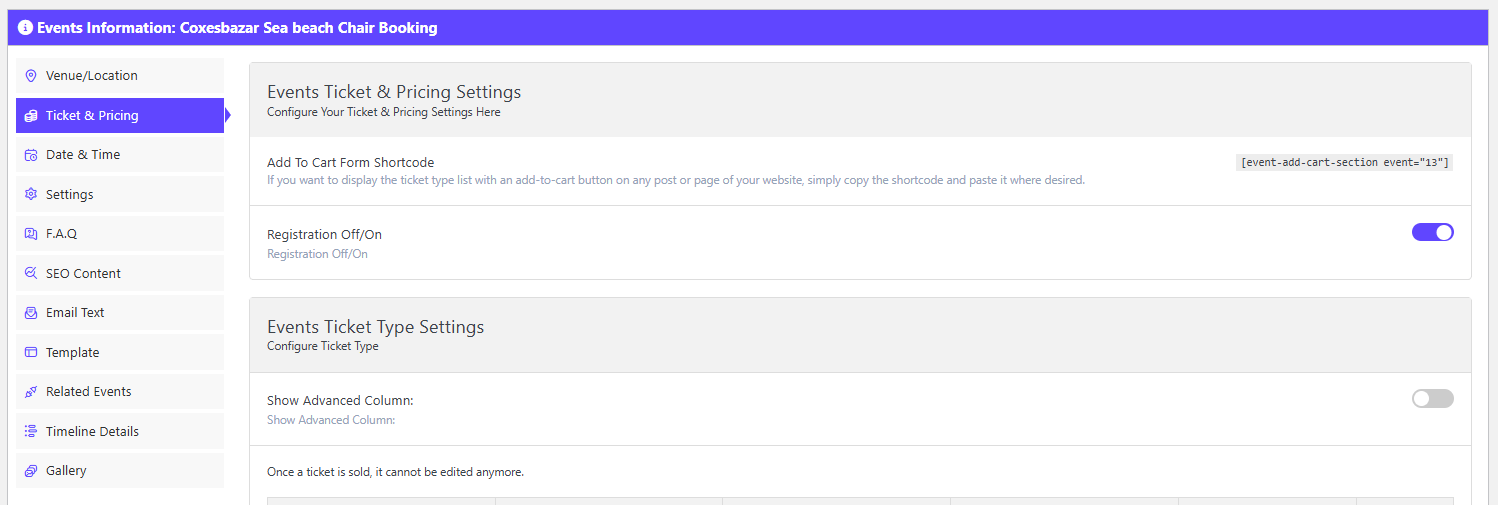Click the Gallery images icon
This screenshot has width=1498, height=505.
pyautogui.click(x=31, y=471)
